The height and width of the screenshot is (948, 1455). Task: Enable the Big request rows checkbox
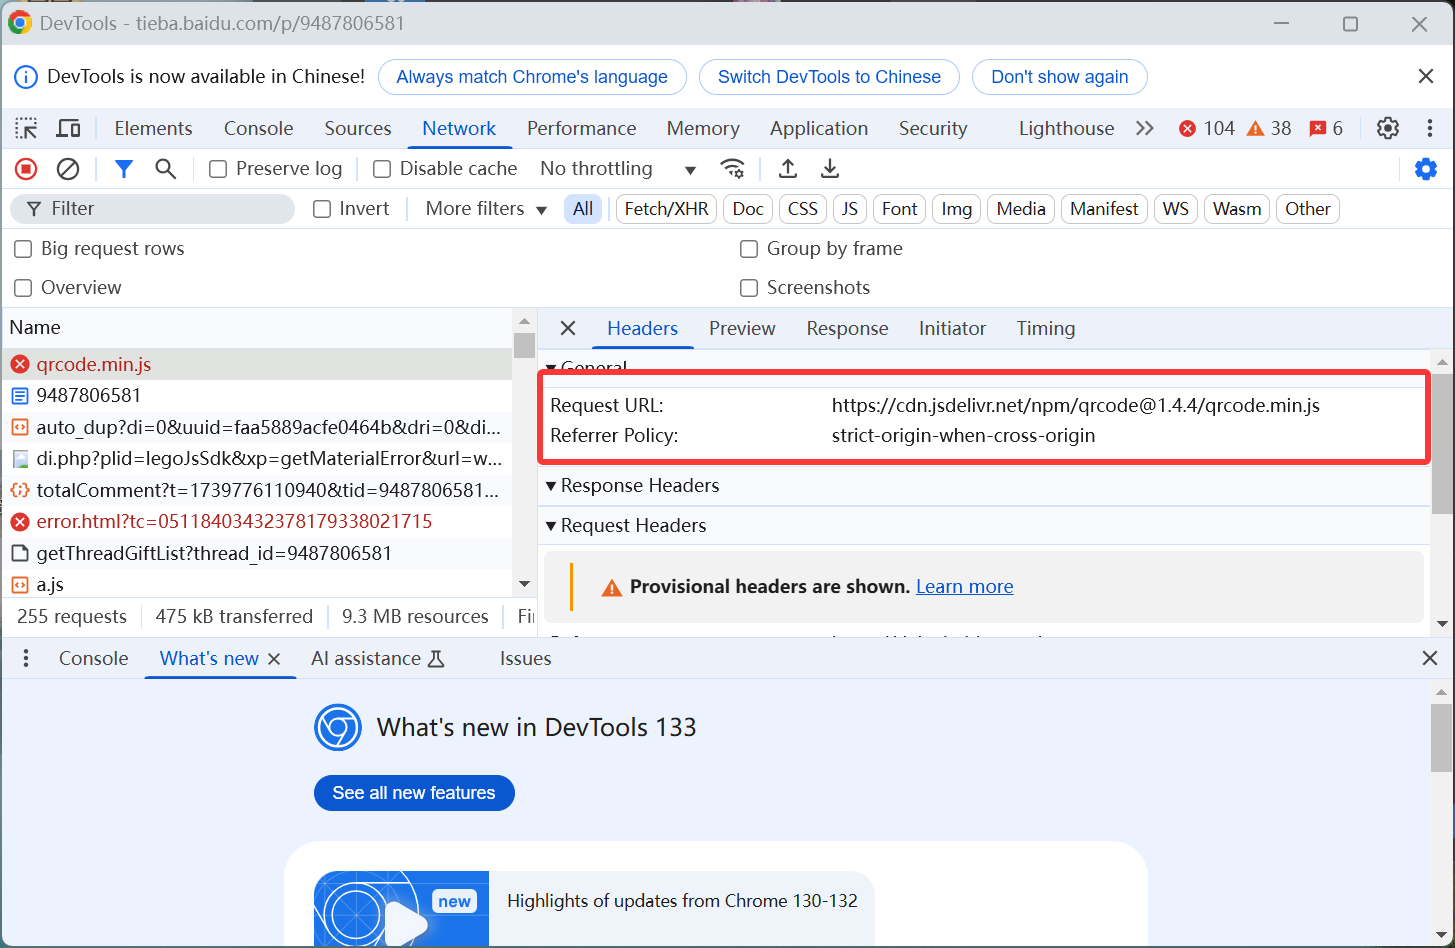[x=23, y=249]
